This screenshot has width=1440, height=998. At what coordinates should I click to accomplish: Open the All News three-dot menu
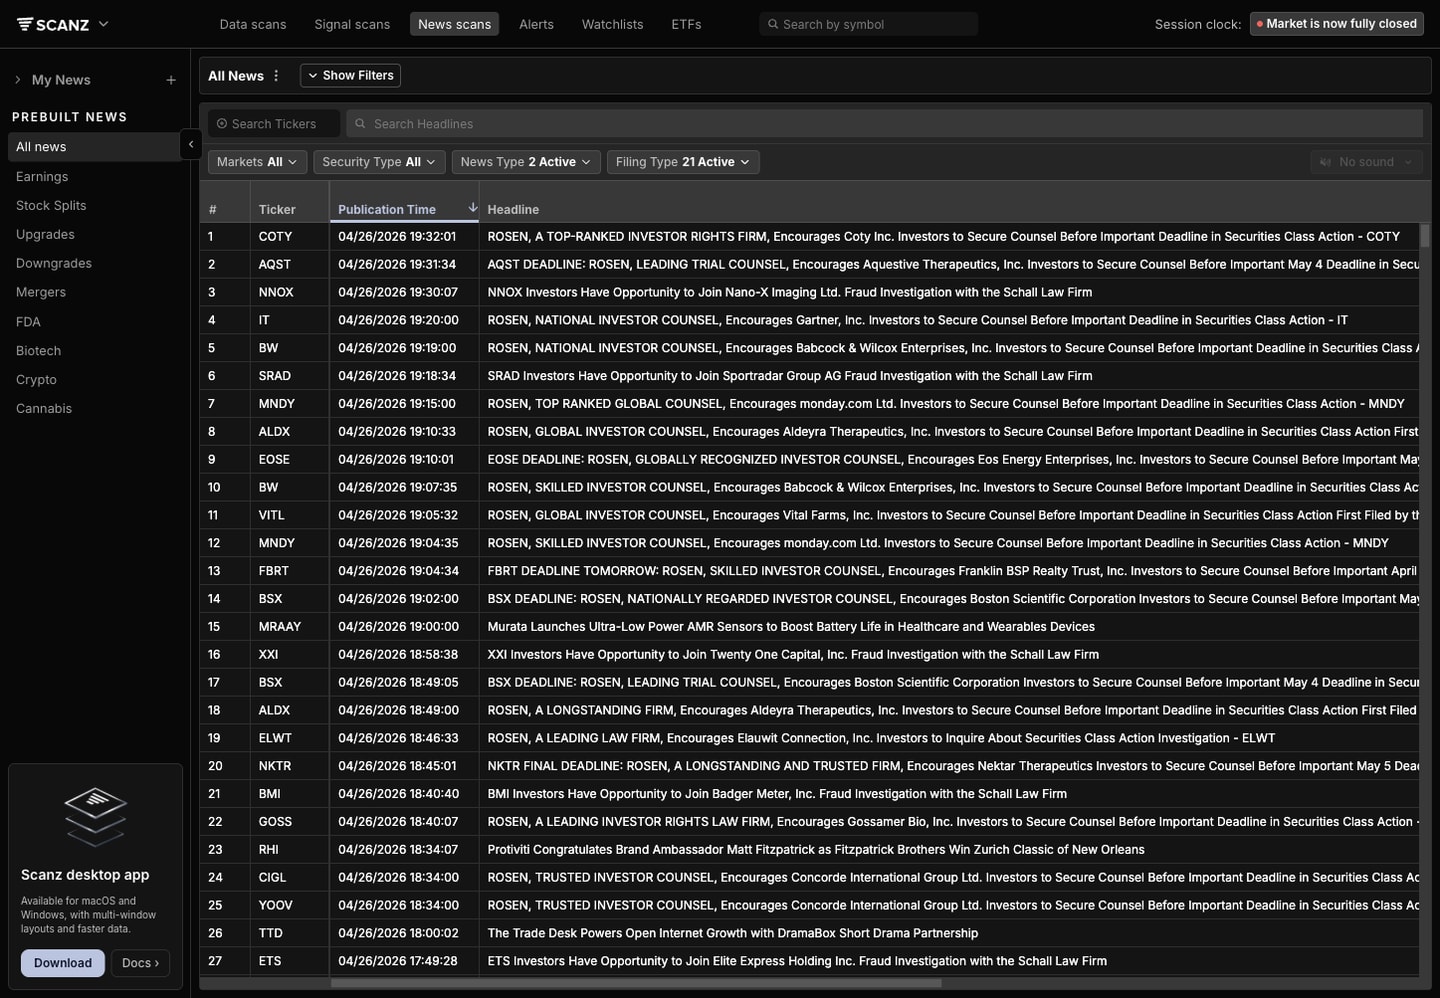pos(276,76)
